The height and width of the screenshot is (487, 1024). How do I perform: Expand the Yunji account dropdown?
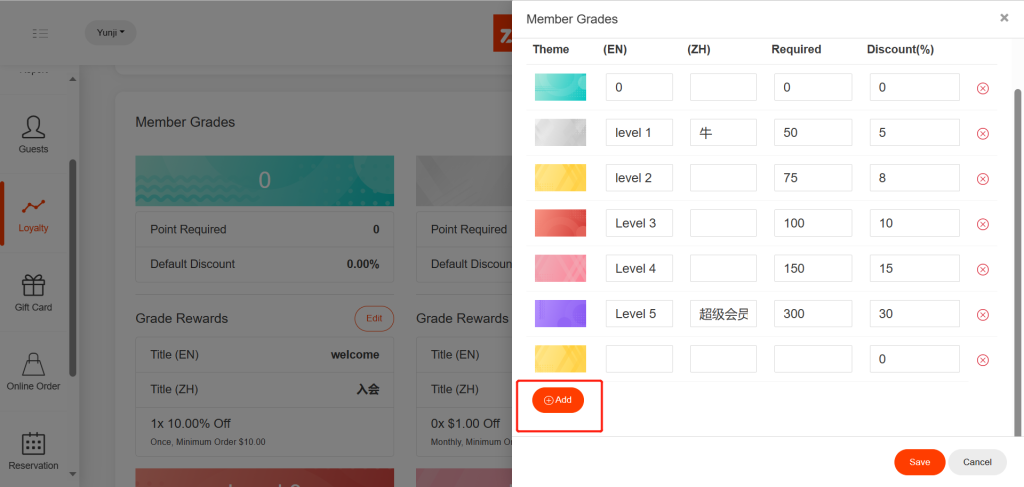[110, 33]
